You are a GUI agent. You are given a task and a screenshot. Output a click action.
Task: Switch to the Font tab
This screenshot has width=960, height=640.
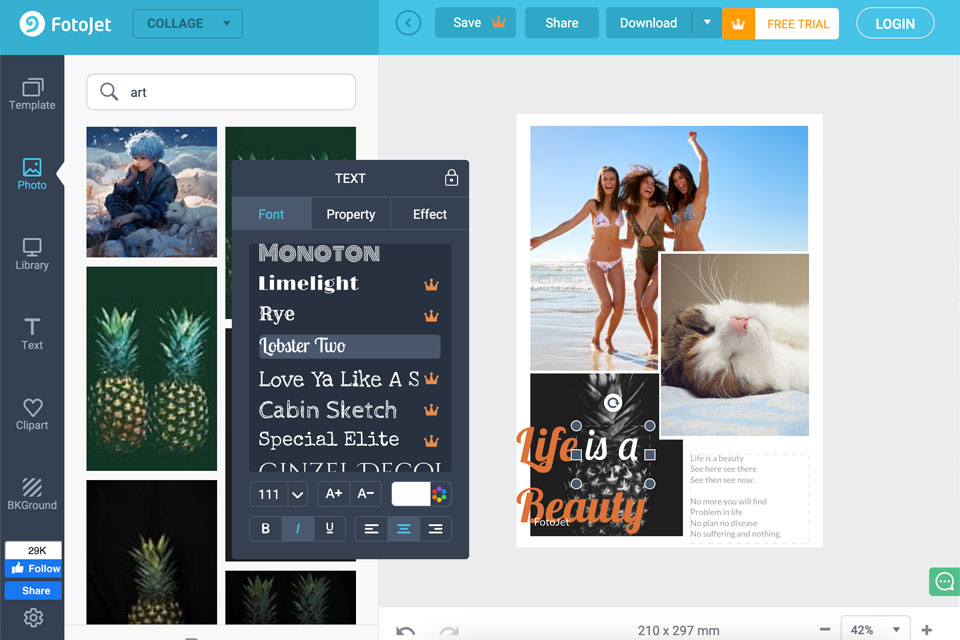(x=271, y=214)
